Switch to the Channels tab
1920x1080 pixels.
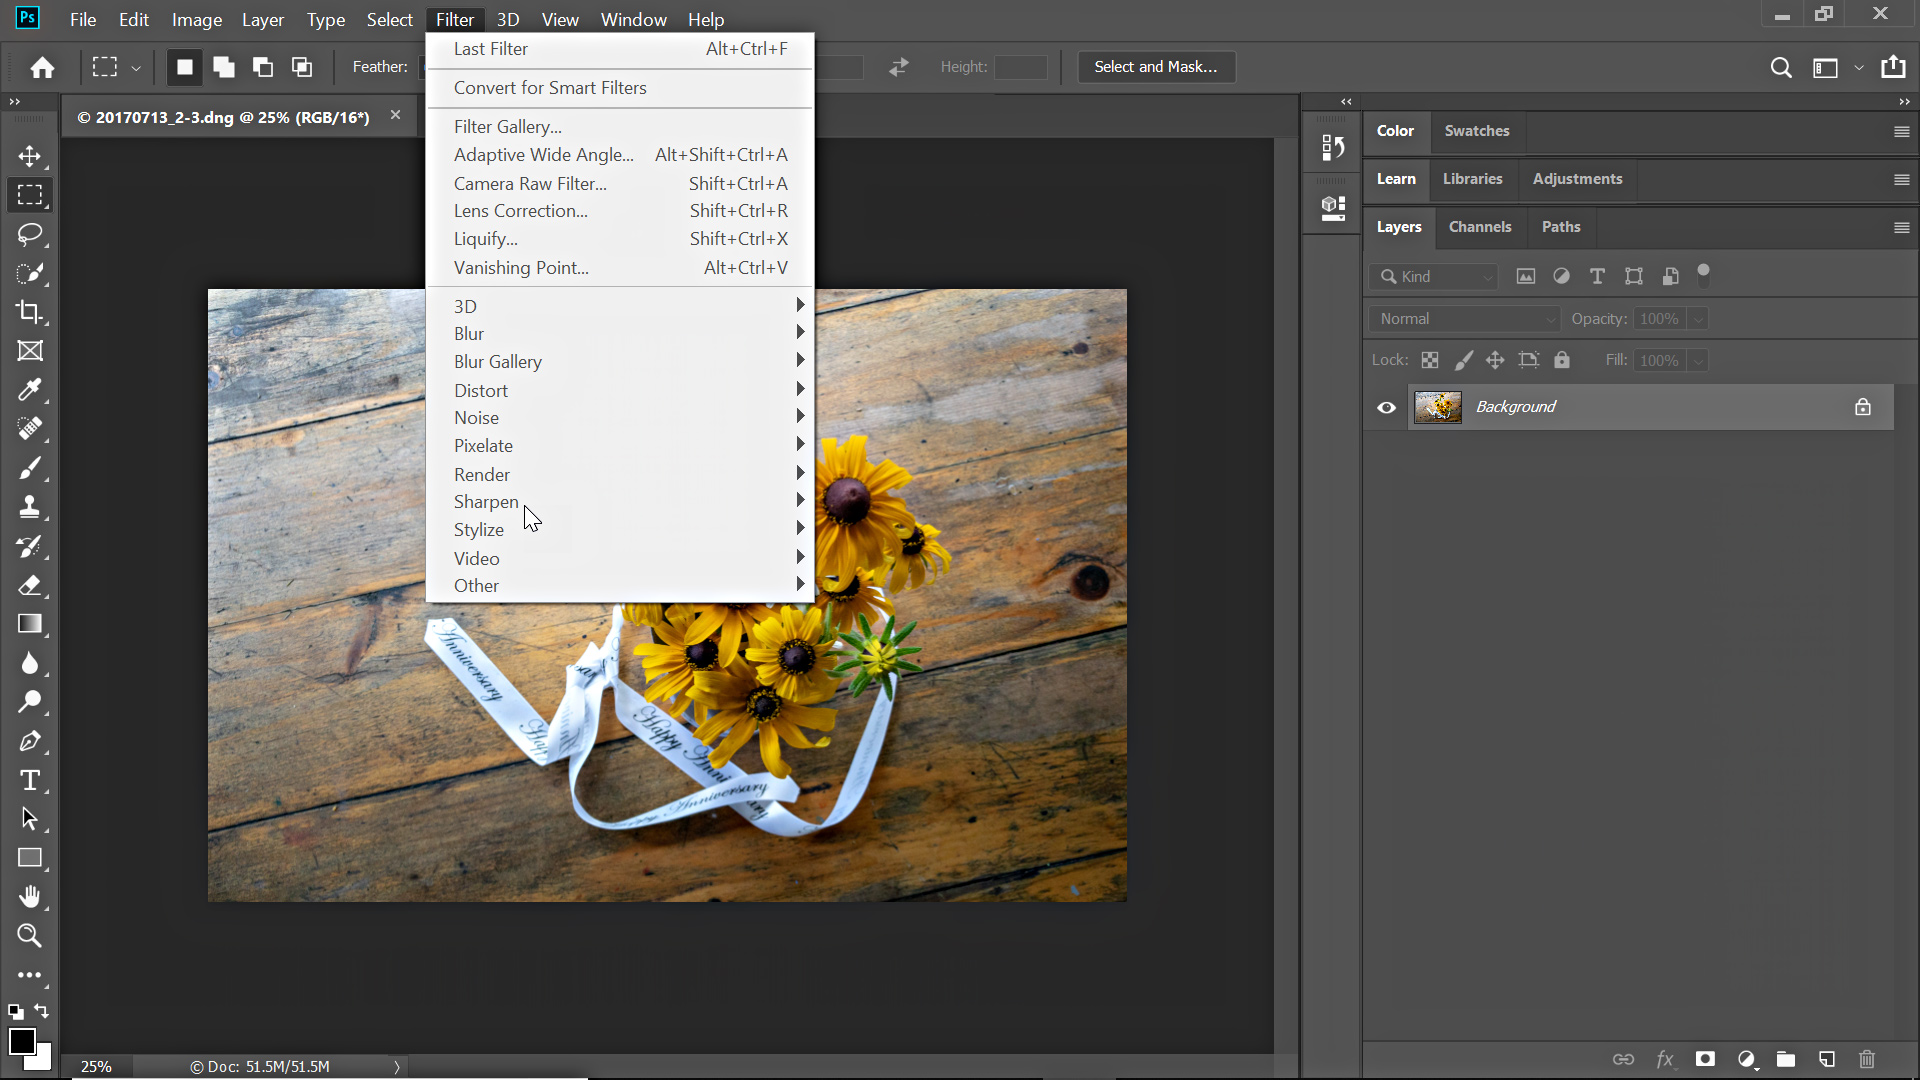(1480, 227)
